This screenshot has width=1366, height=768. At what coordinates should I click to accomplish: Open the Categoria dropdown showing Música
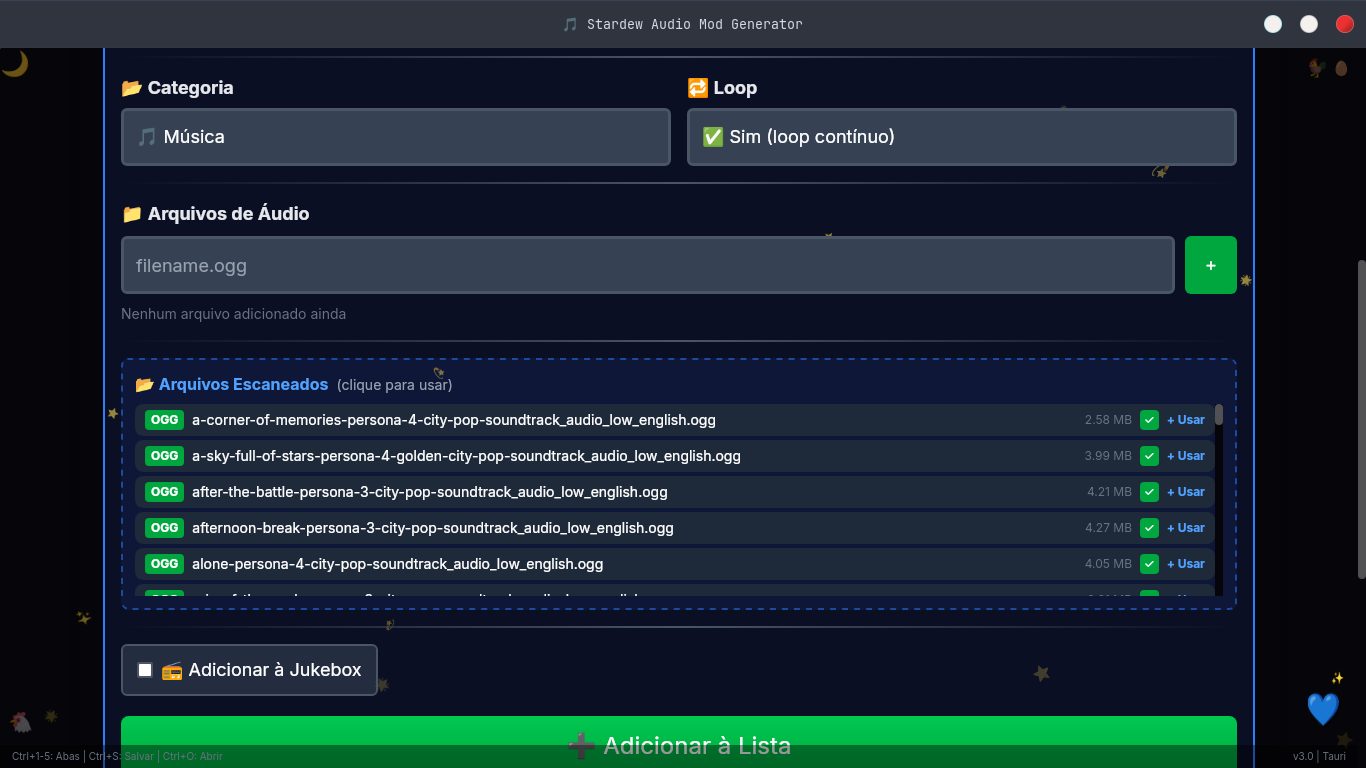396,137
